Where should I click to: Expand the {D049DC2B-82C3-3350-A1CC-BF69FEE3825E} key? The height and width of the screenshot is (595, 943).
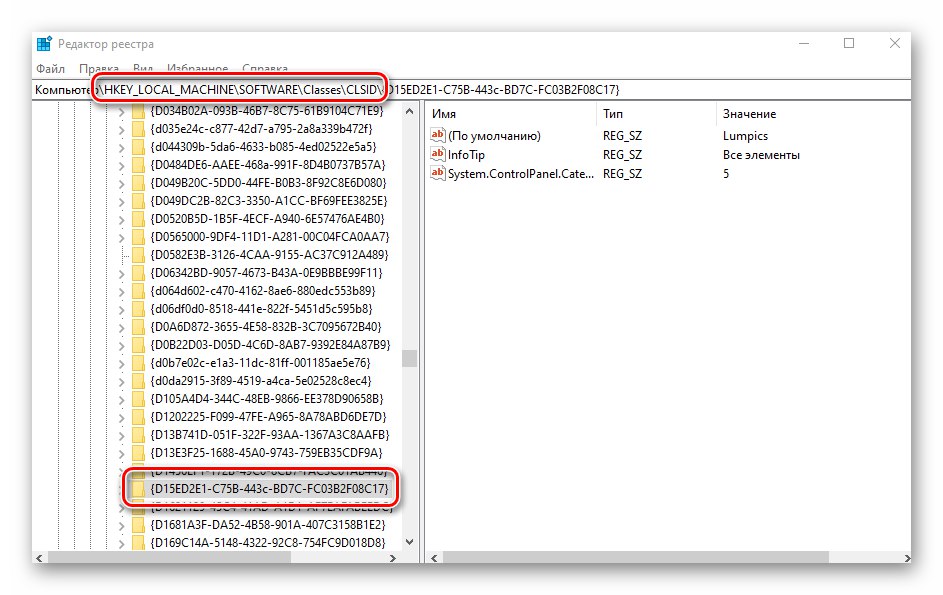121,202
